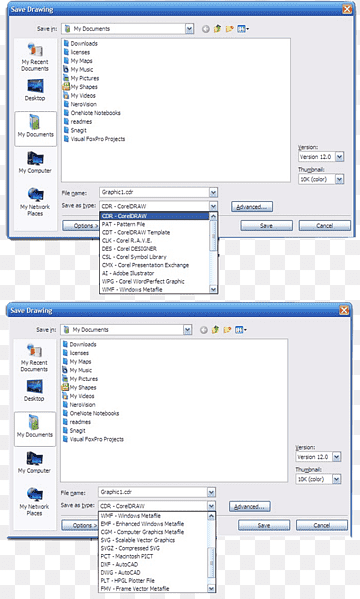The width and height of the screenshot is (360, 599).
Task: Click Cancel button in the top dialog
Action: point(324,225)
